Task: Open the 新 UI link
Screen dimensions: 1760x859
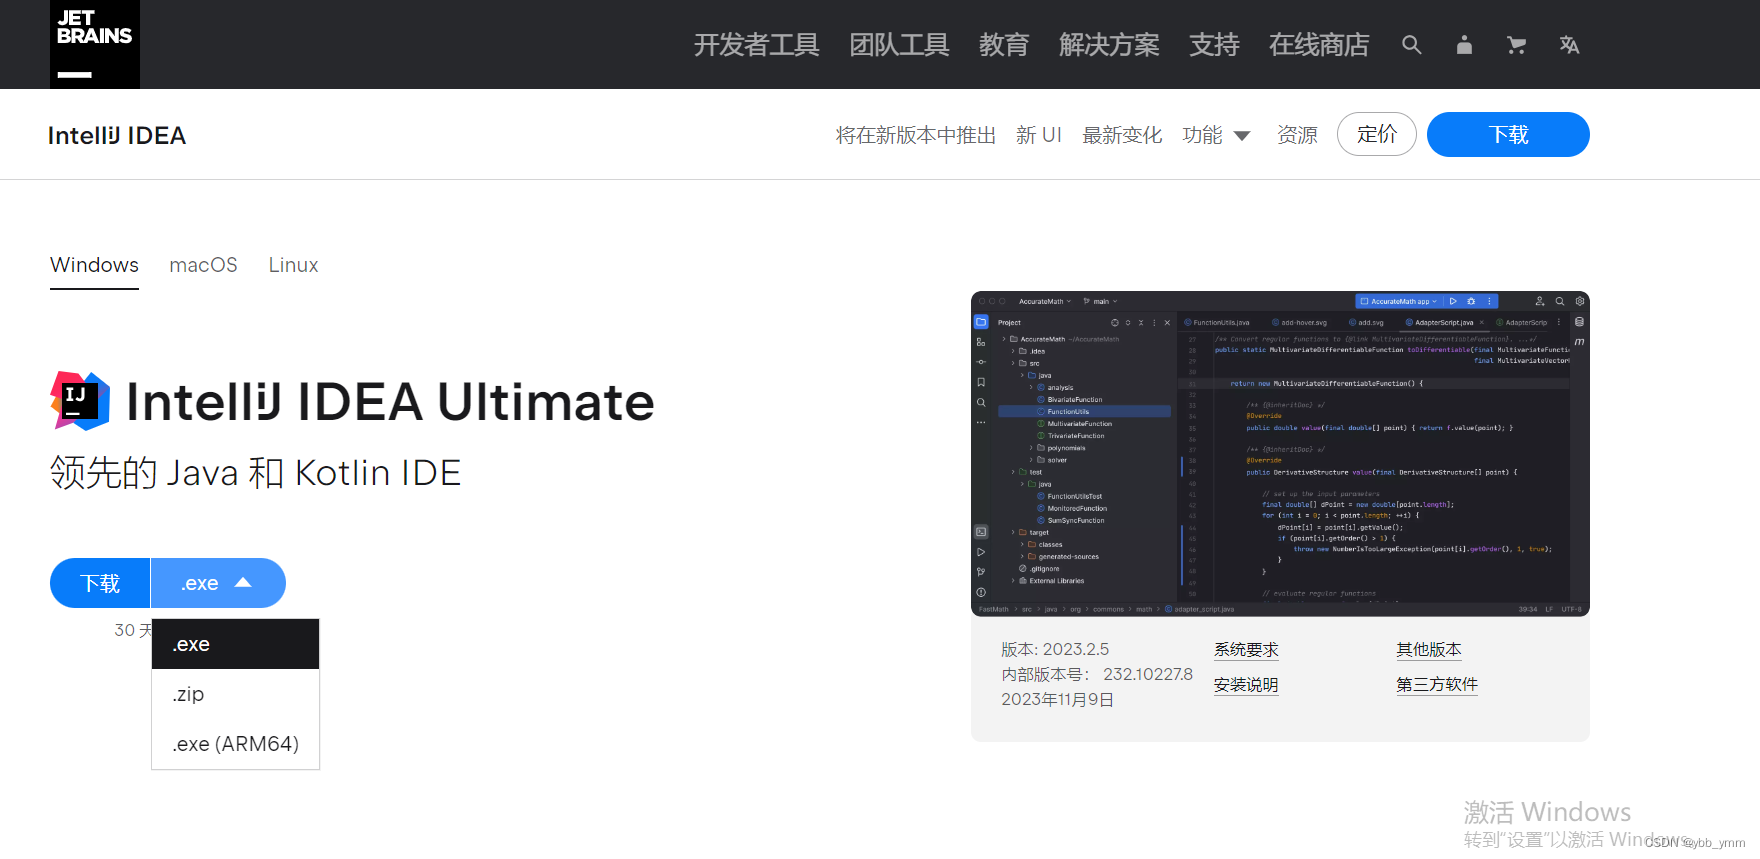Action: (1039, 135)
